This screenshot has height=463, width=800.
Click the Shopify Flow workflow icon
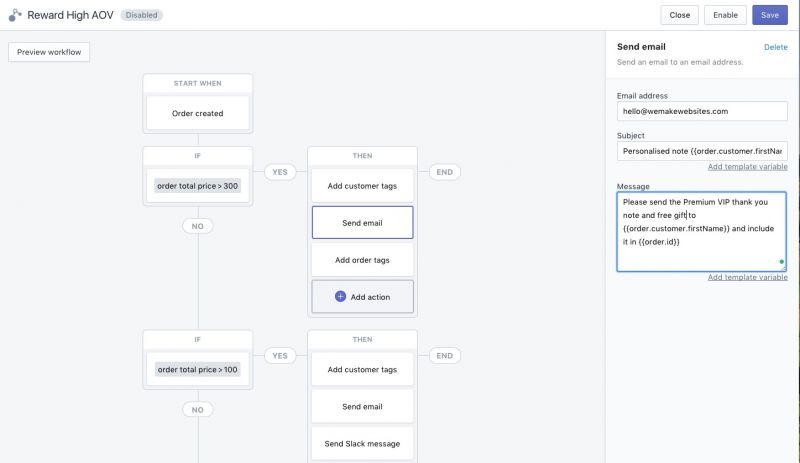point(15,15)
